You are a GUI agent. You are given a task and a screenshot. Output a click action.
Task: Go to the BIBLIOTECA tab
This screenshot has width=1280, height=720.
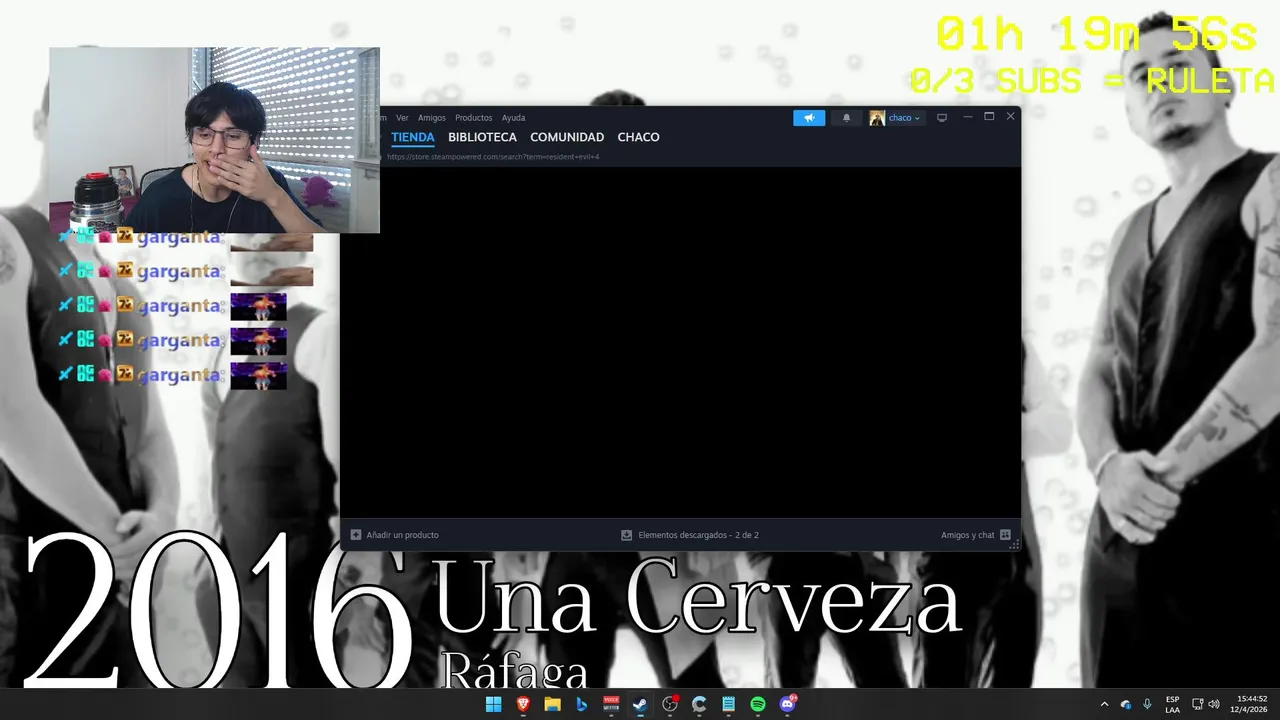click(482, 137)
